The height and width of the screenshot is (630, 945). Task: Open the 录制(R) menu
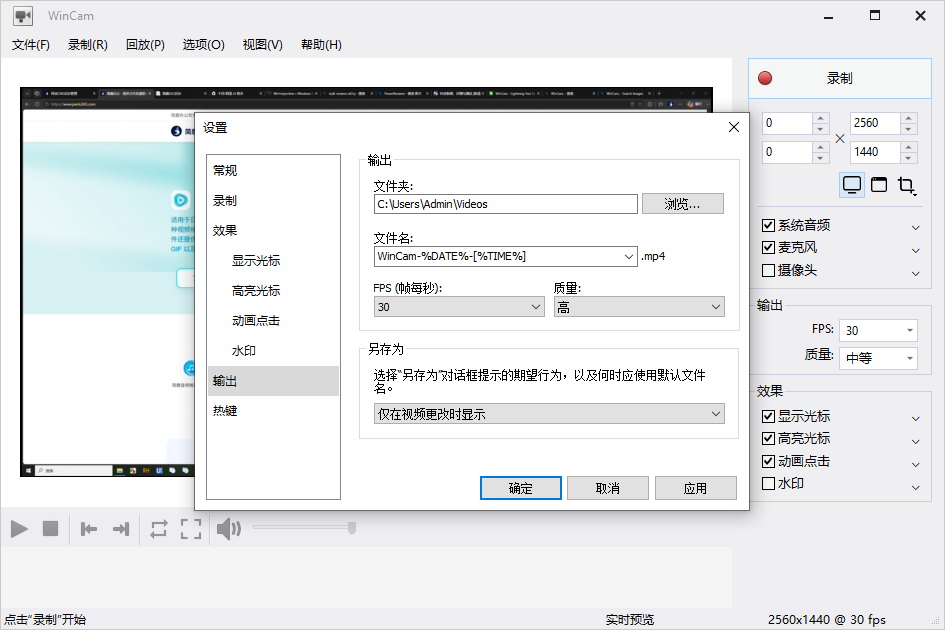point(87,45)
